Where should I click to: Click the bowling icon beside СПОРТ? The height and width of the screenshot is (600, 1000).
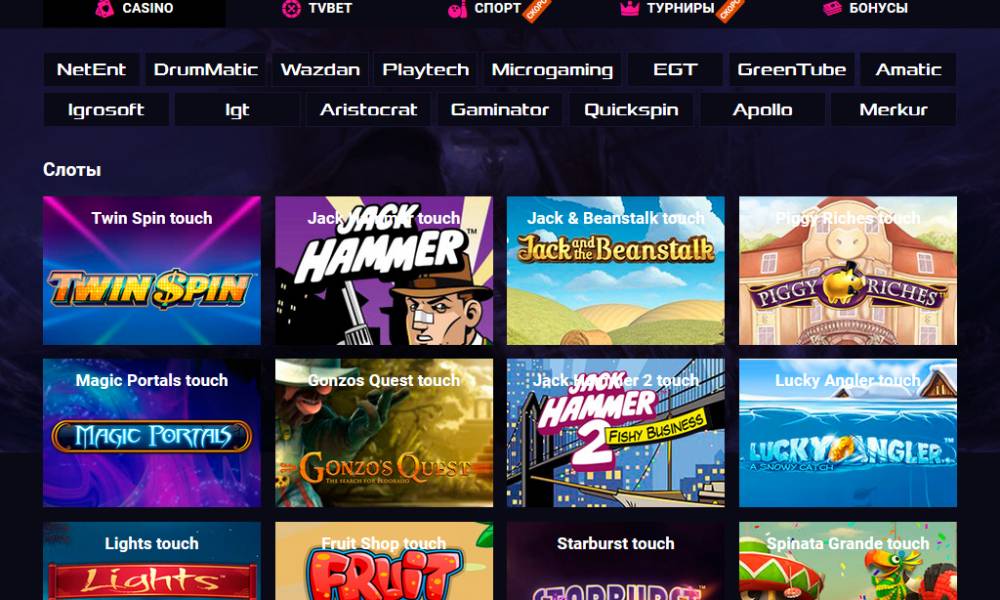point(457,9)
